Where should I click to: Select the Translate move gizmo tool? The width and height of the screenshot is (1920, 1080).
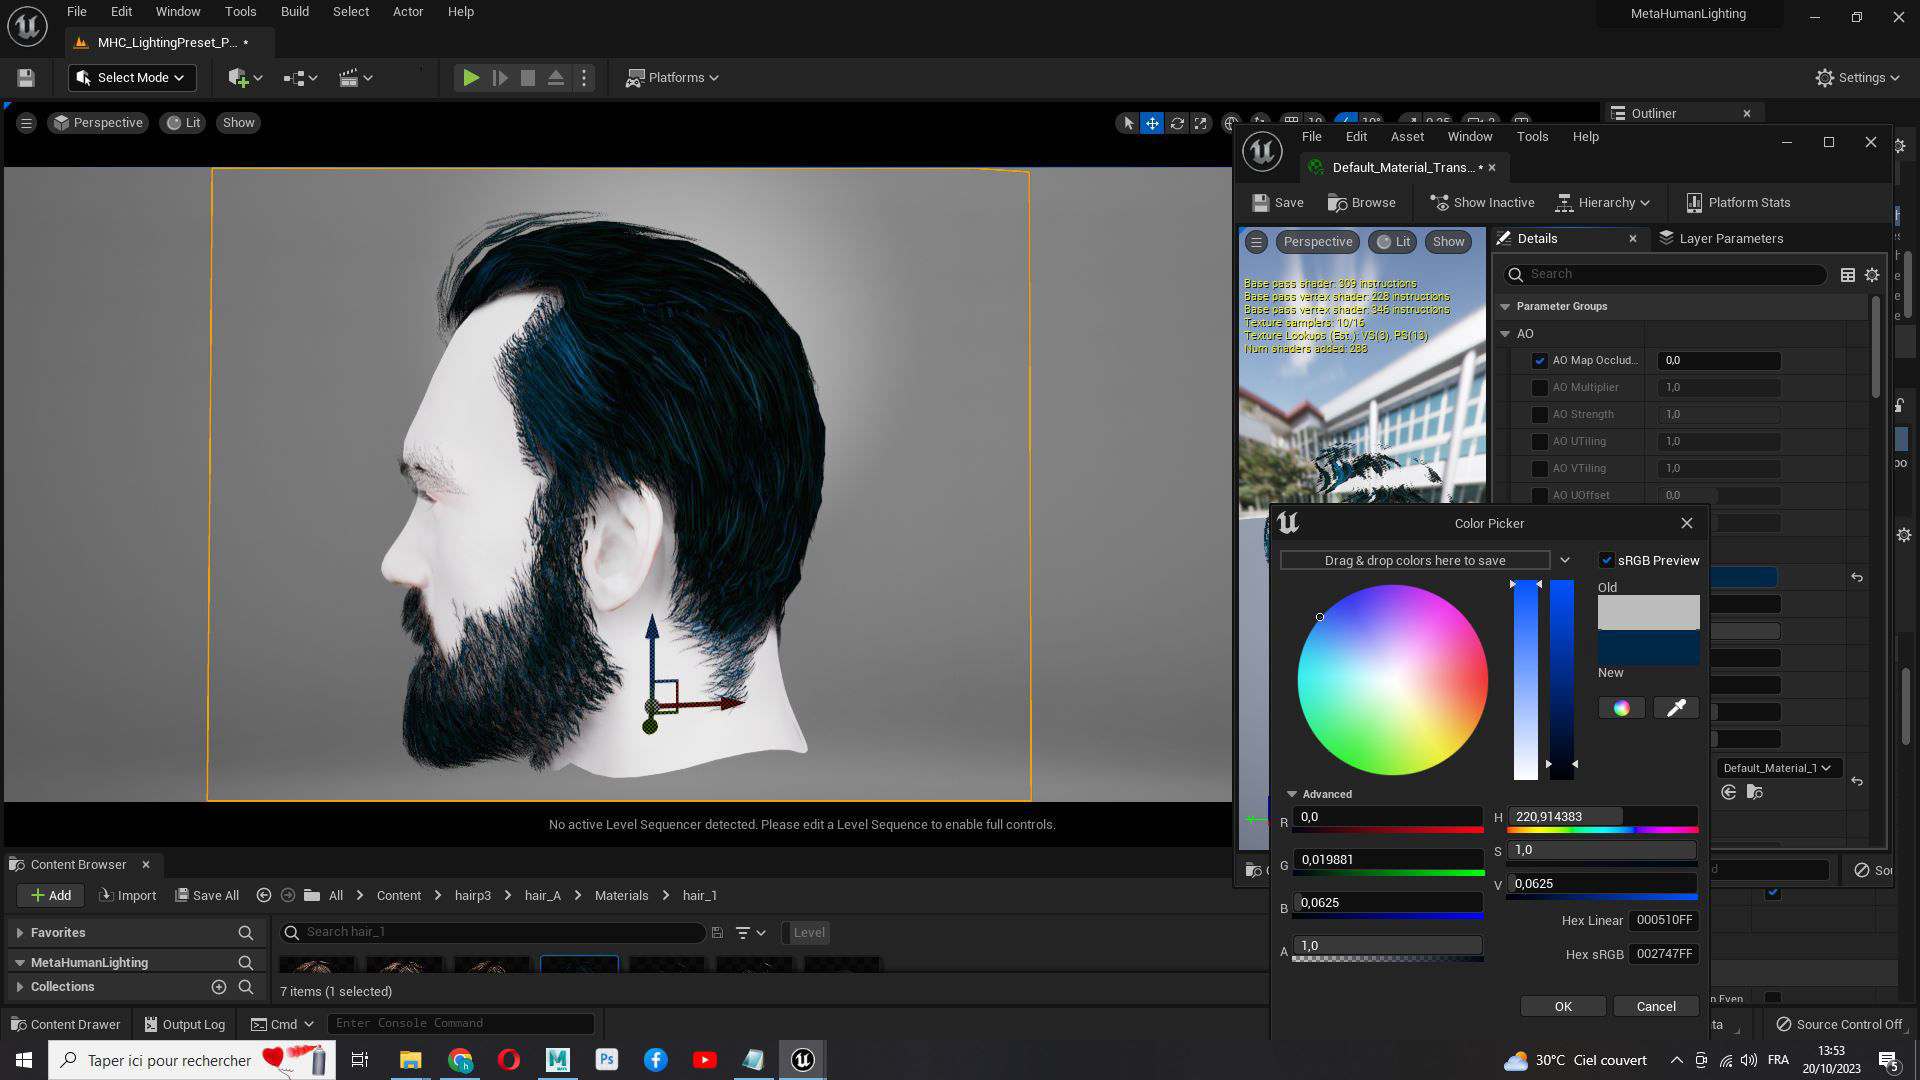(x=1152, y=123)
